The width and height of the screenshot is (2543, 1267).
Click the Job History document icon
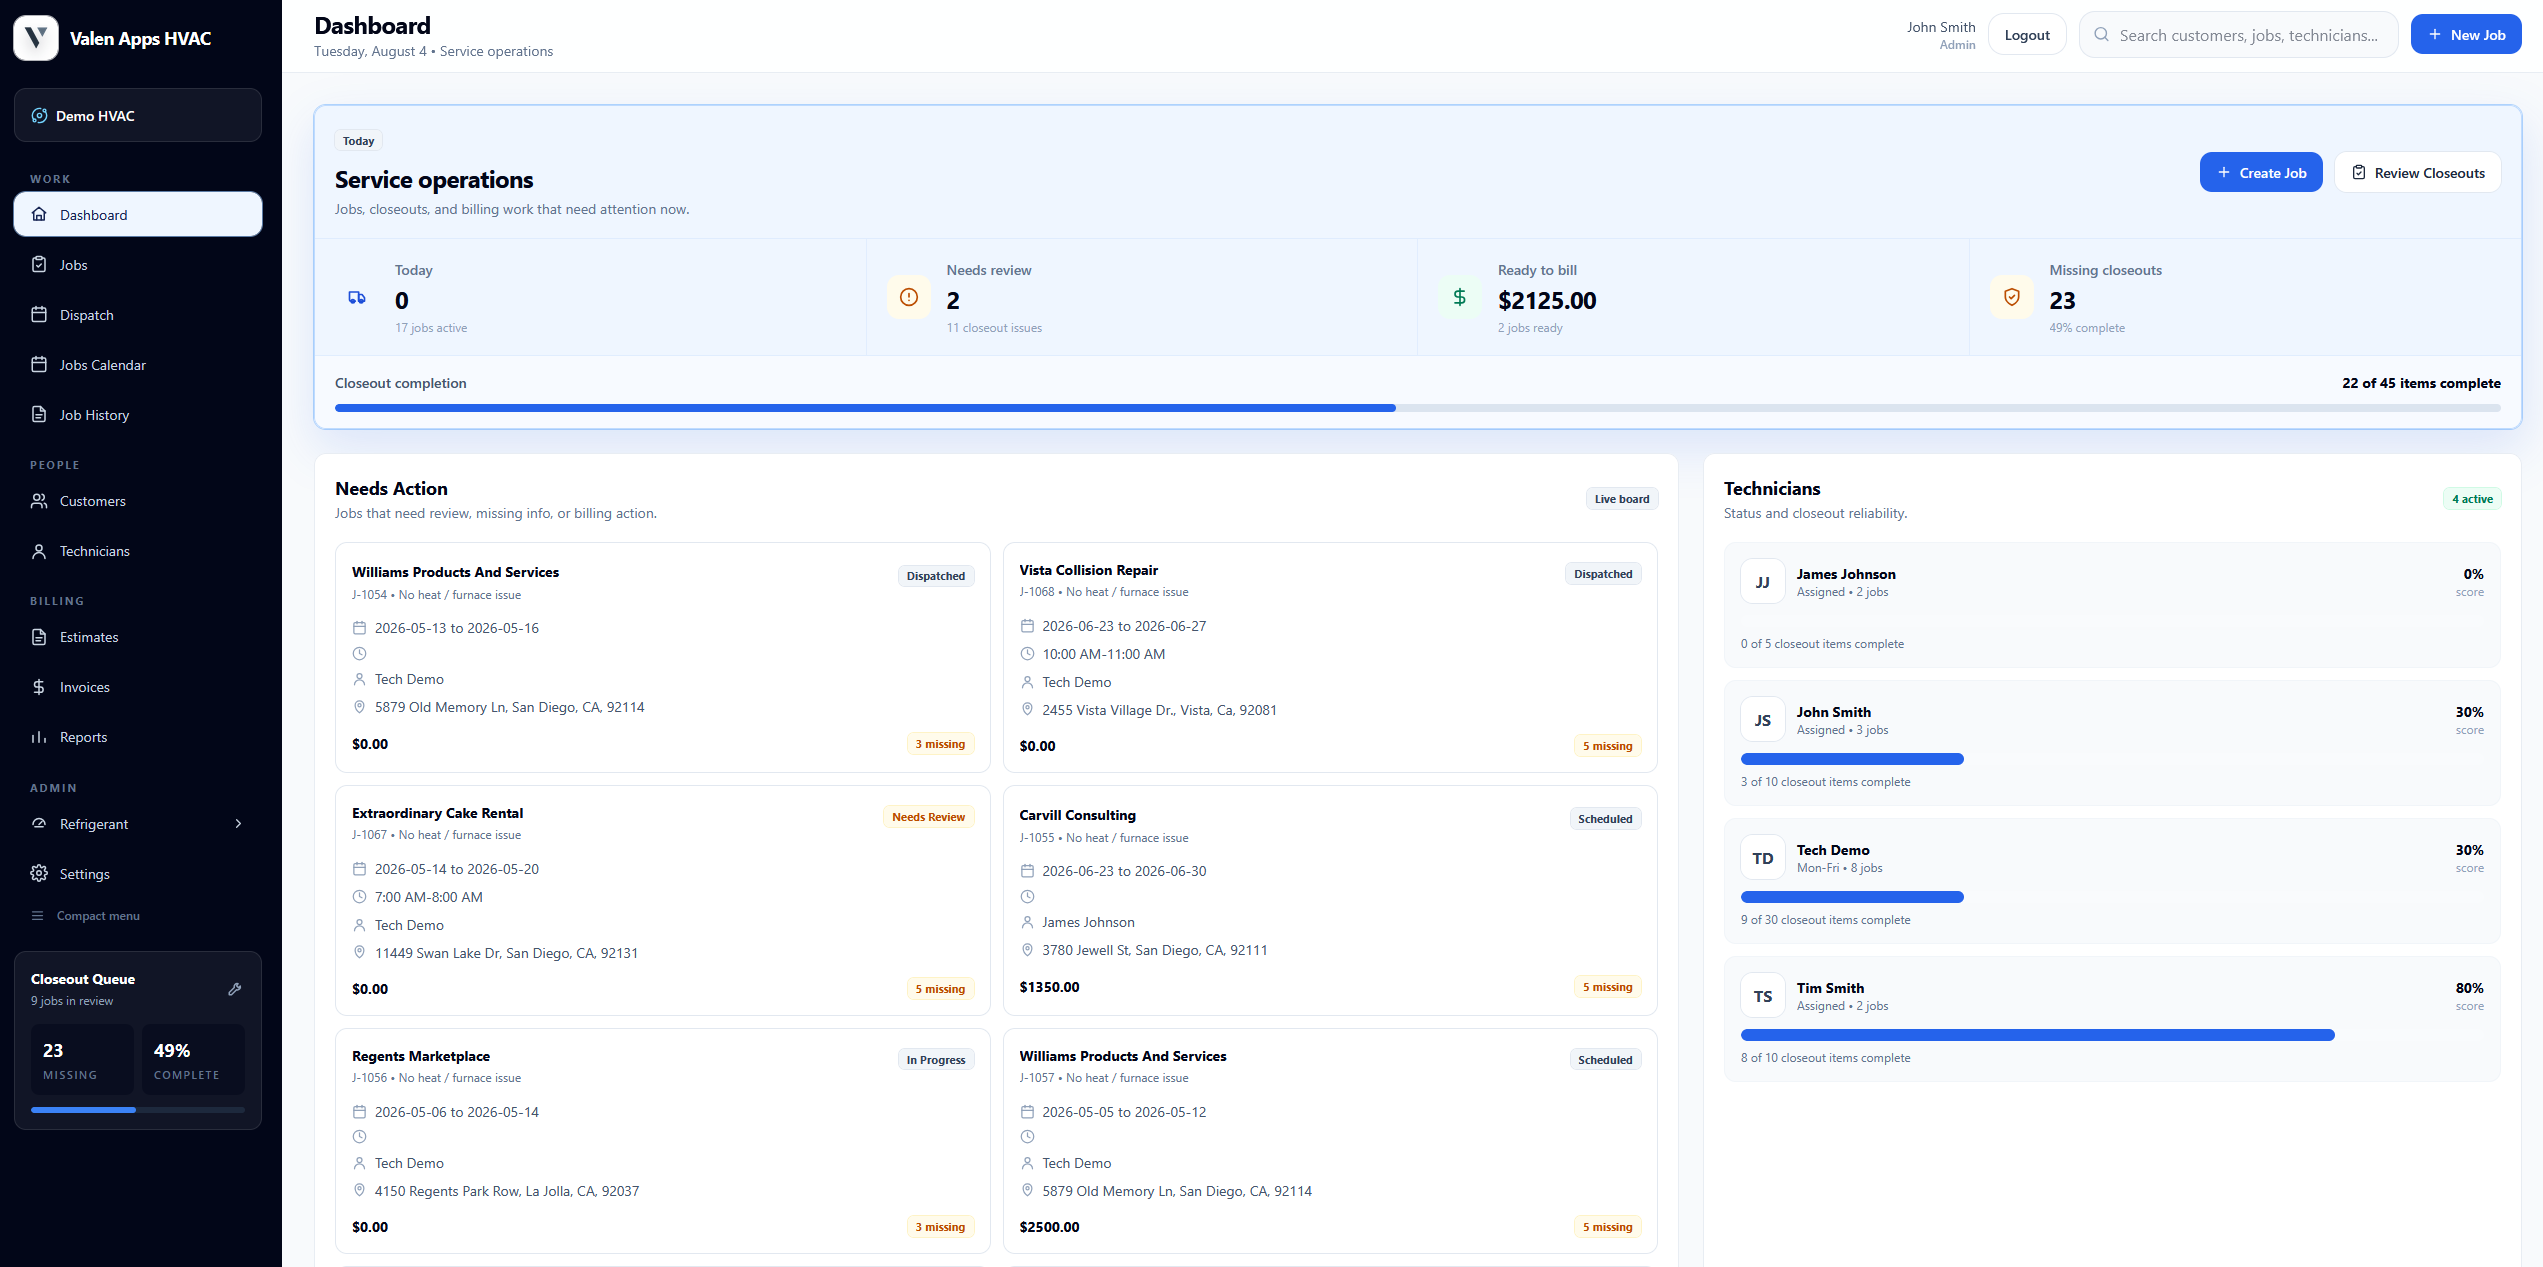click(39, 414)
